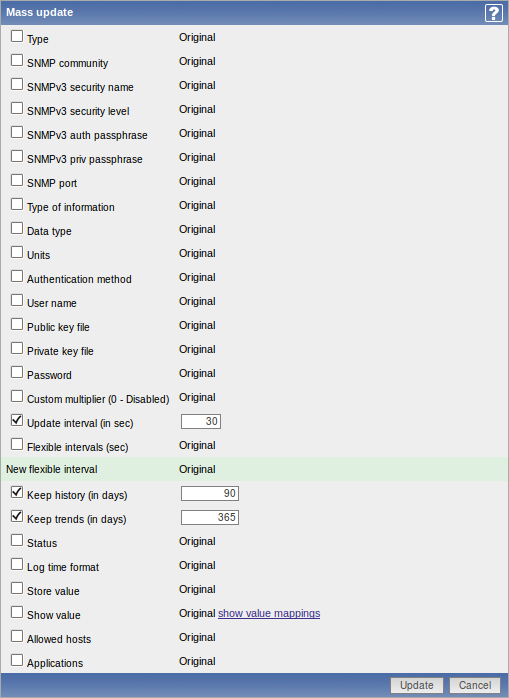This screenshot has width=509, height=698.
Task: Focus the Keep history days field
Action: [210, 494]
